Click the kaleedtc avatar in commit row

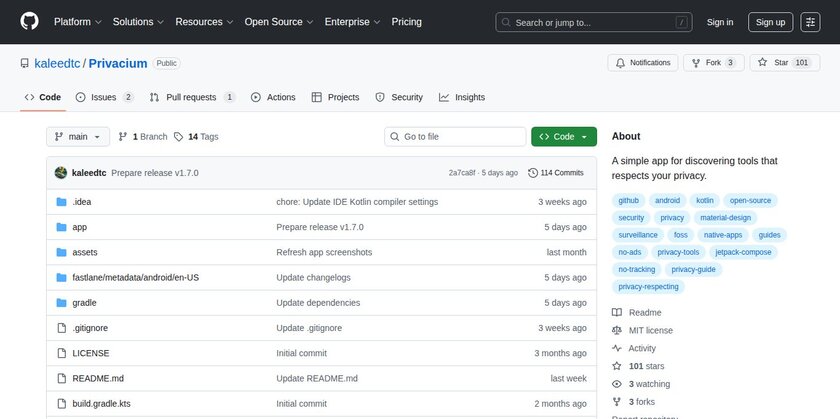coord(61,172)
